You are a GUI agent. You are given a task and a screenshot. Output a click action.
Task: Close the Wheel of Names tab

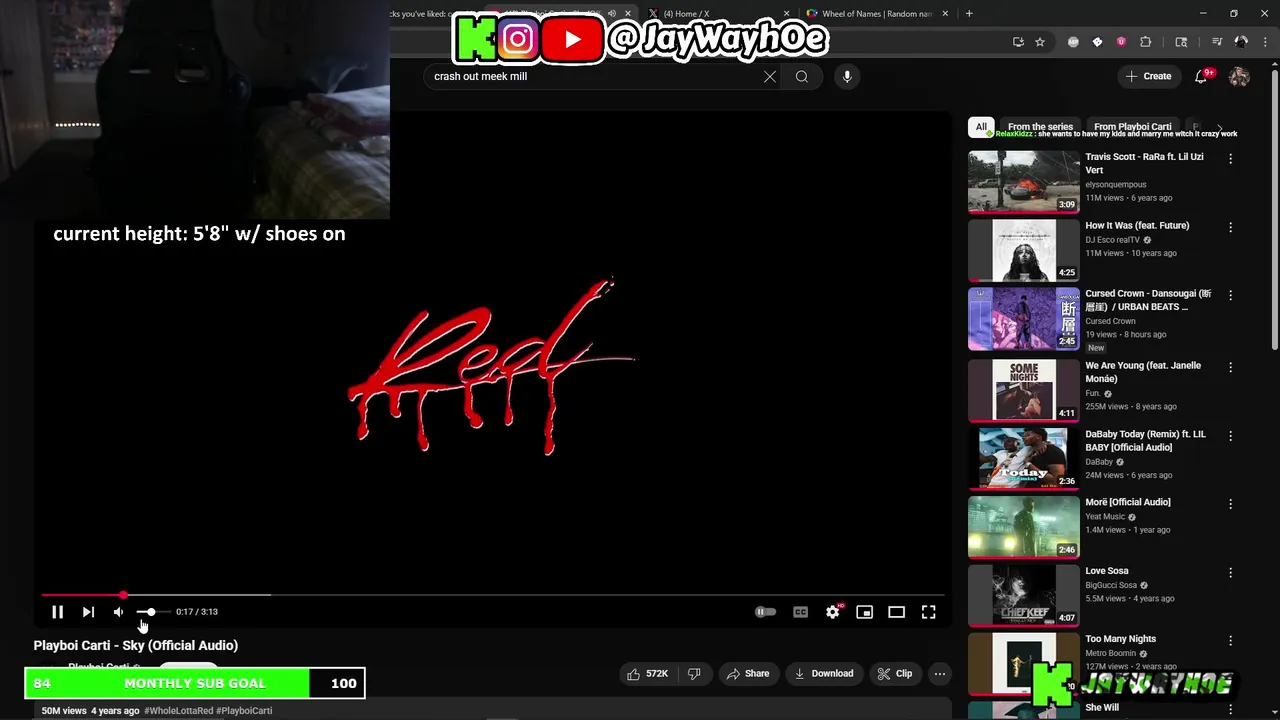[945, 14]
